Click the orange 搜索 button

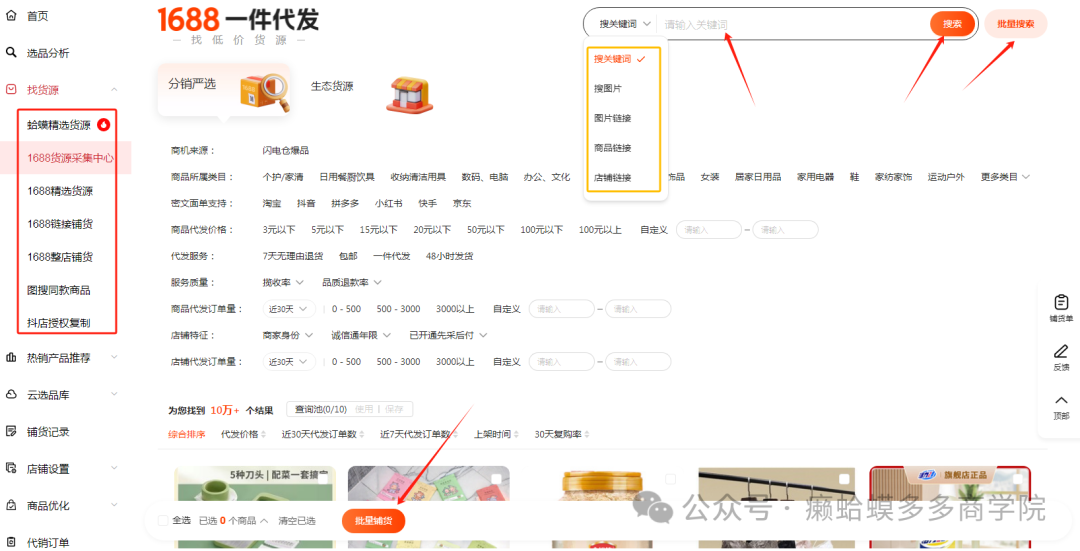953,24
